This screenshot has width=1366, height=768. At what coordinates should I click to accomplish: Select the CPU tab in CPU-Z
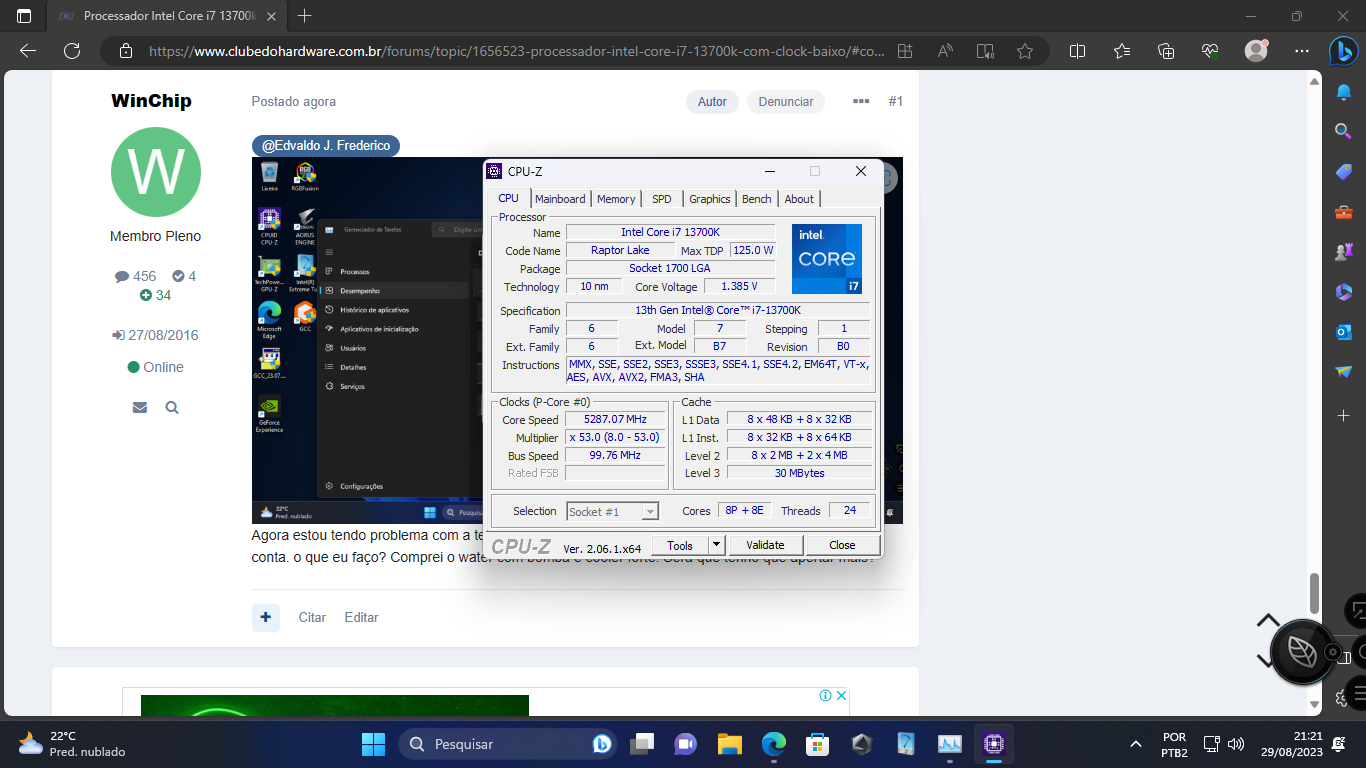[x=509, y=198]
